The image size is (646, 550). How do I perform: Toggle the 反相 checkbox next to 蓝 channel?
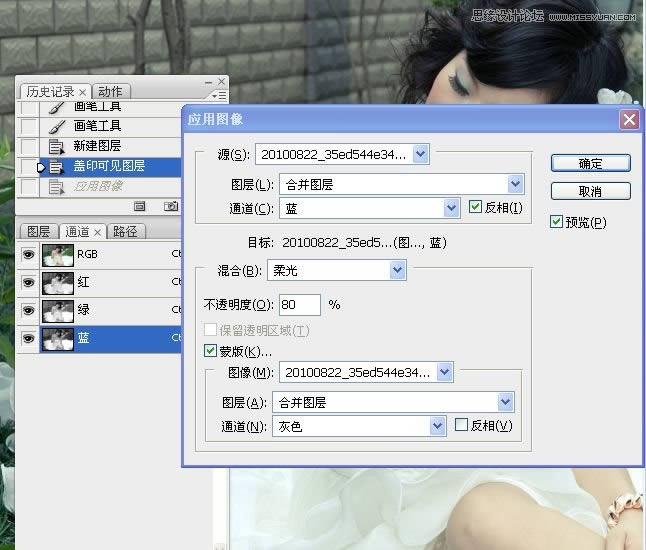click(x=476, y=207)
